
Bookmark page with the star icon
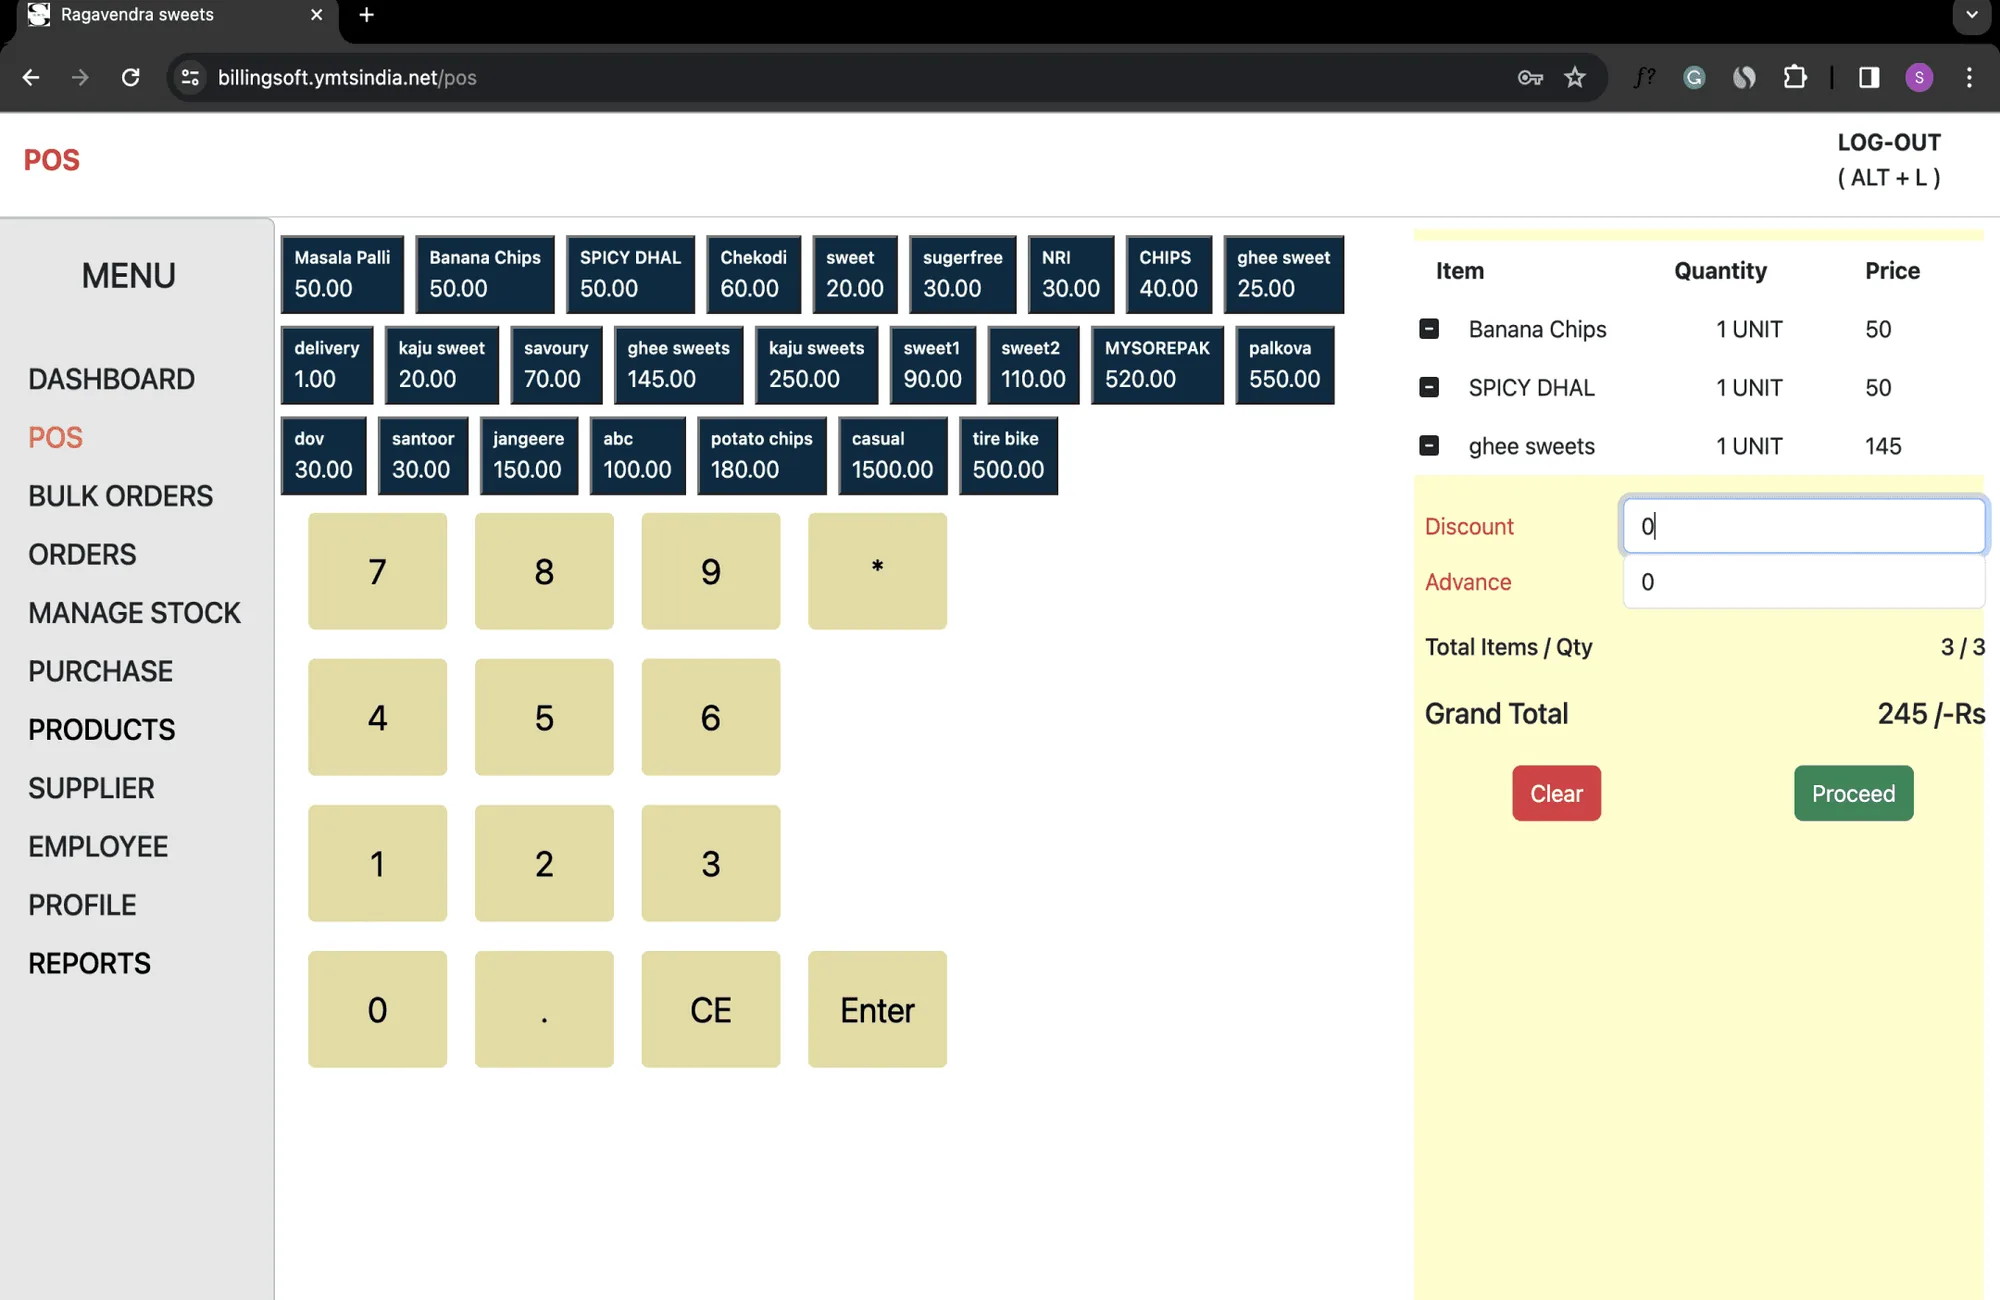1575,77
